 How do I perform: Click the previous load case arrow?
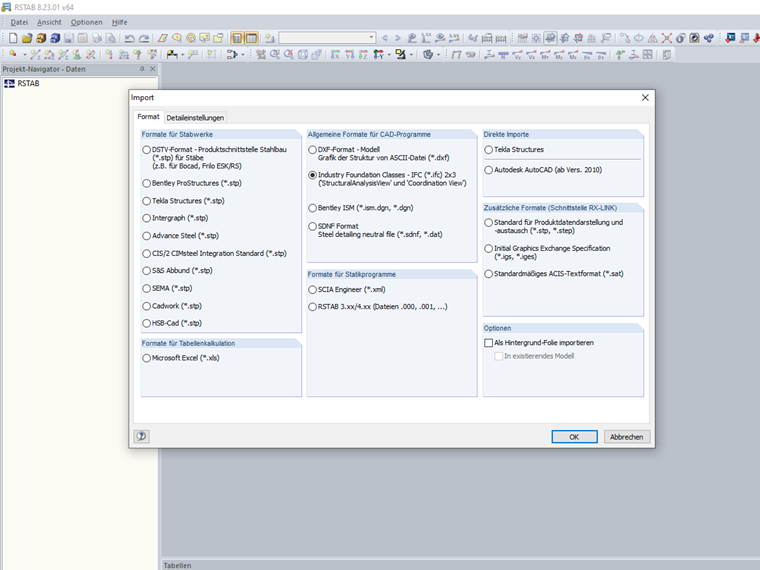click(x=385, y=38)
